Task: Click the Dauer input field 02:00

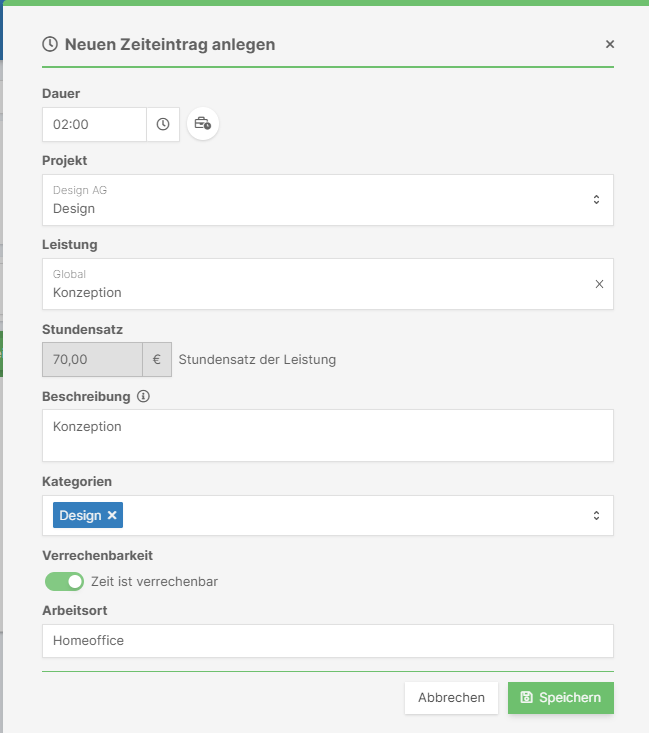Action: pos(94,124)
